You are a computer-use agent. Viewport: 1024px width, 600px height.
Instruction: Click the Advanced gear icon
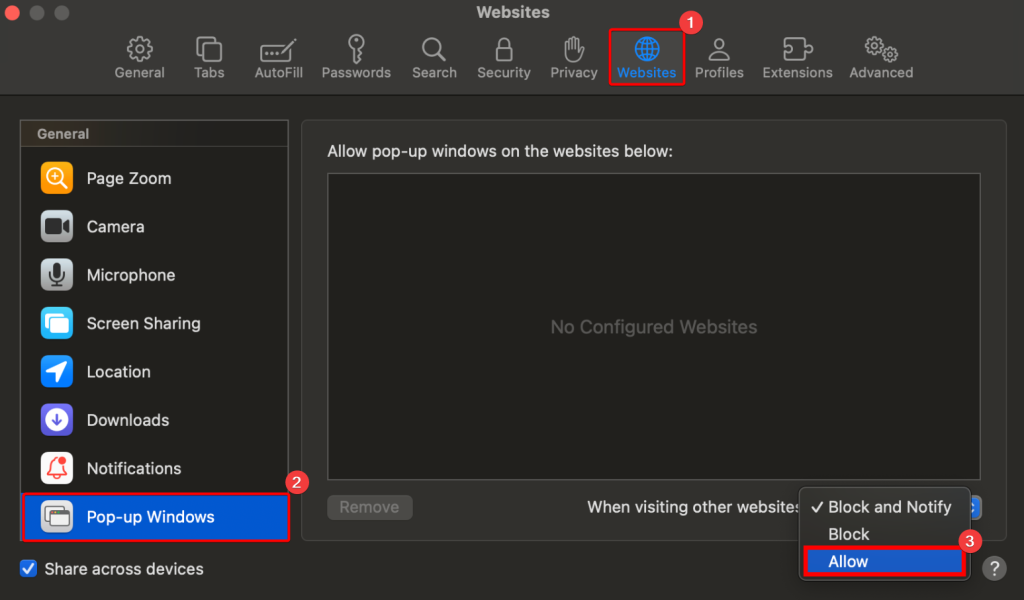coord(879,55)
